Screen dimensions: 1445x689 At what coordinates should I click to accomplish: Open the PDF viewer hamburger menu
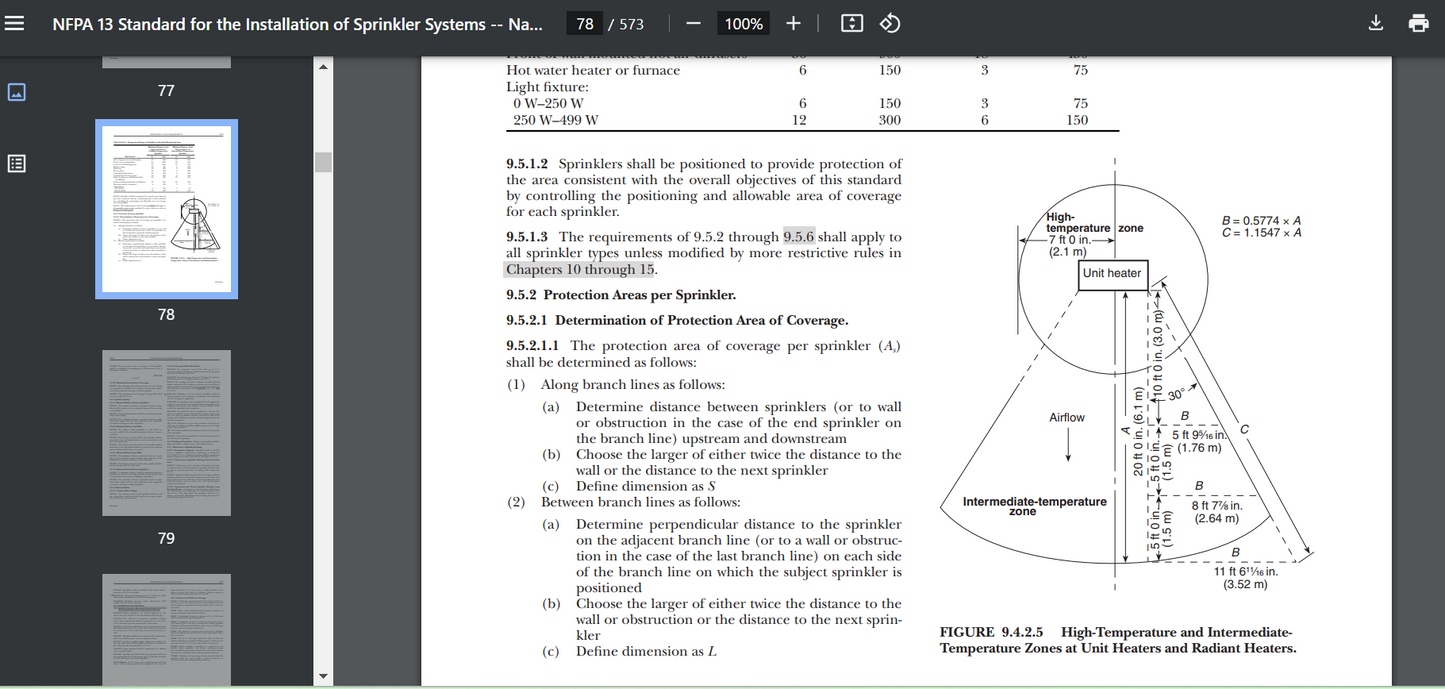(14, 22)
